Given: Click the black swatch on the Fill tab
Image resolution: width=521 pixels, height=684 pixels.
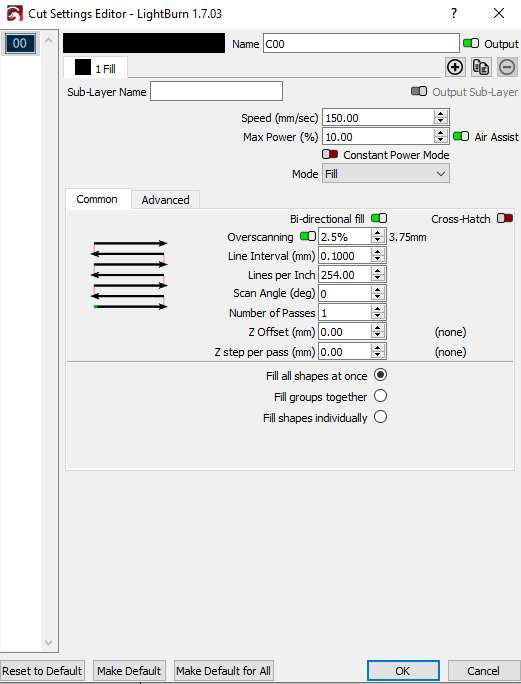Looking at the screenshot, I should click(83, 67).
